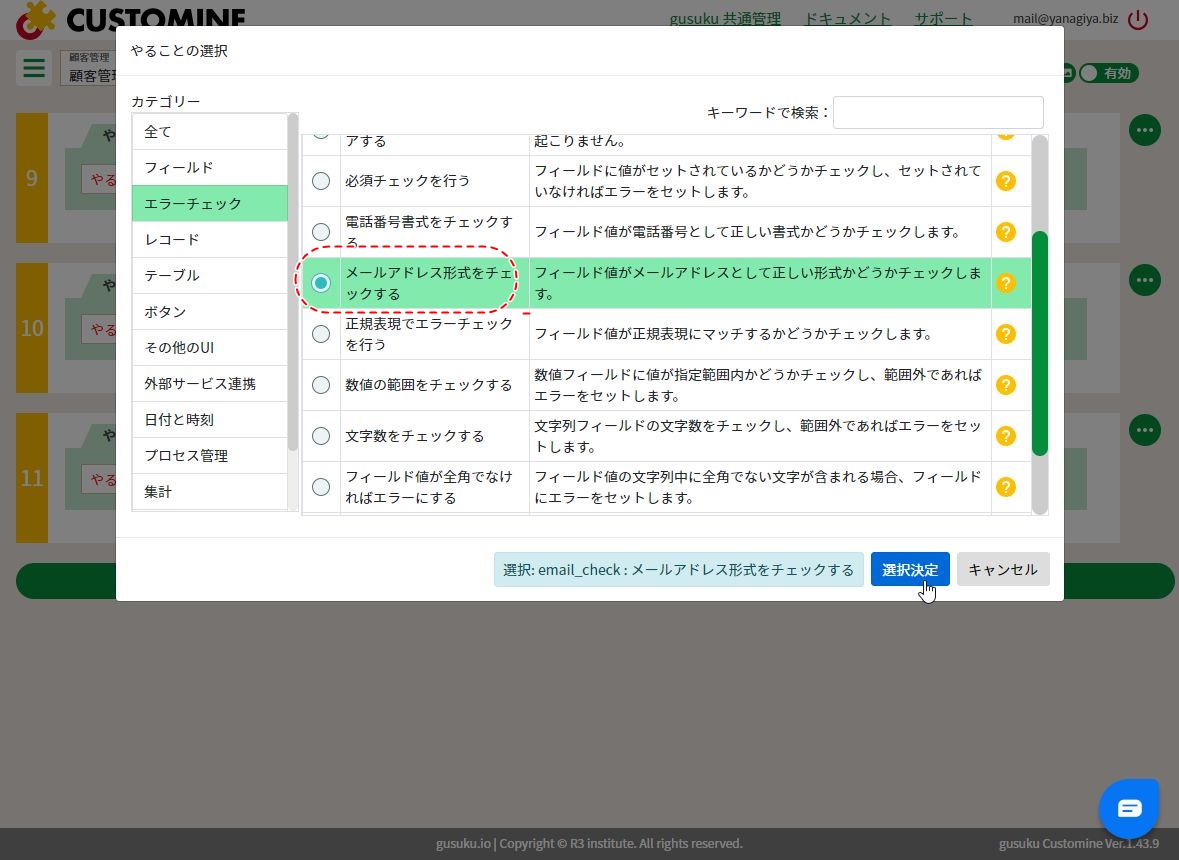
Task: Click the power logout icon
Action: pos(1138,19)
